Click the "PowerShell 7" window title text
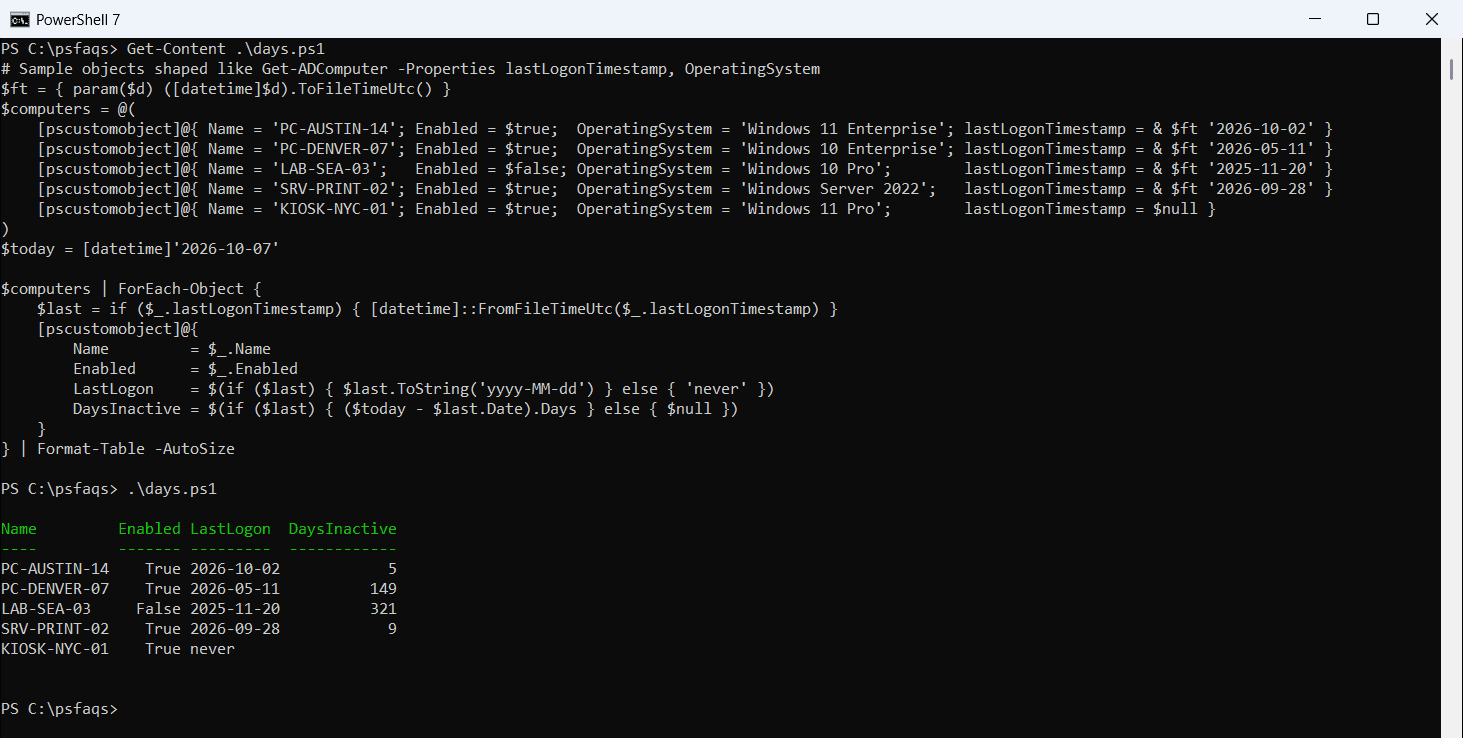Image resolution: width=1463 pixels, height=738 pixels. click(x=78, y=19)
